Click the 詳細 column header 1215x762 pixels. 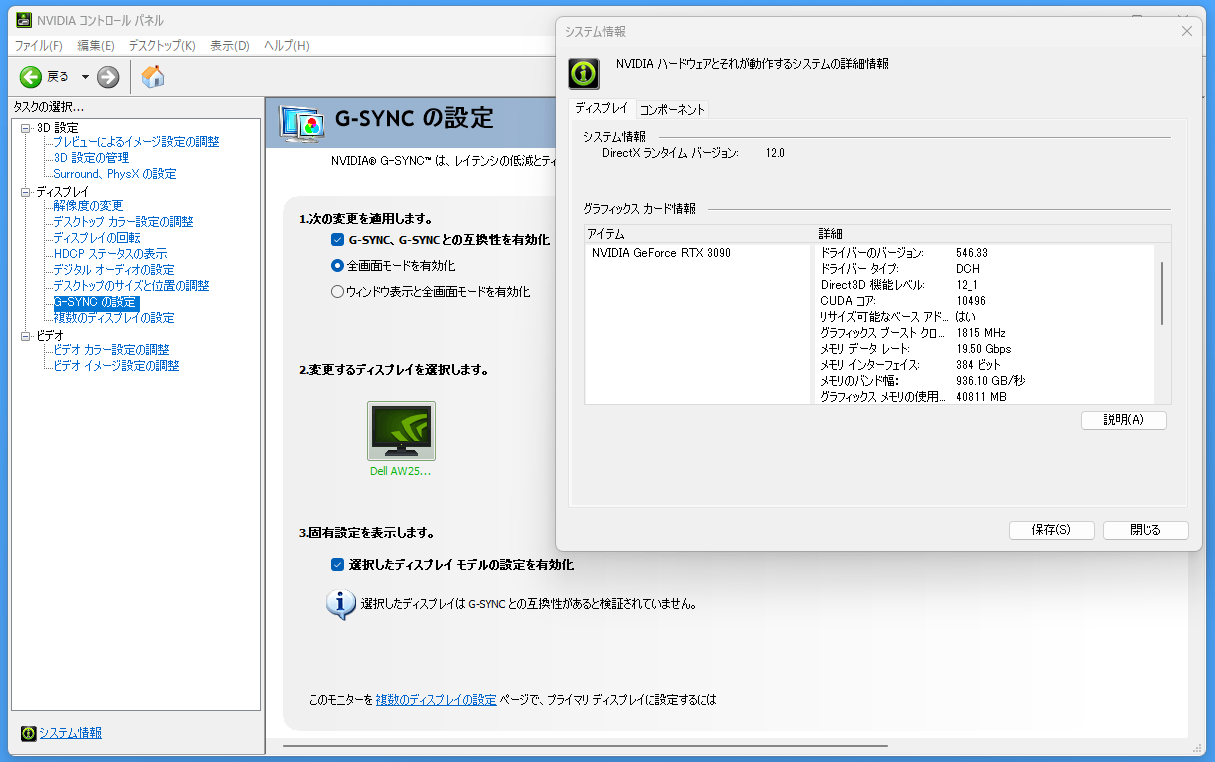992,233
